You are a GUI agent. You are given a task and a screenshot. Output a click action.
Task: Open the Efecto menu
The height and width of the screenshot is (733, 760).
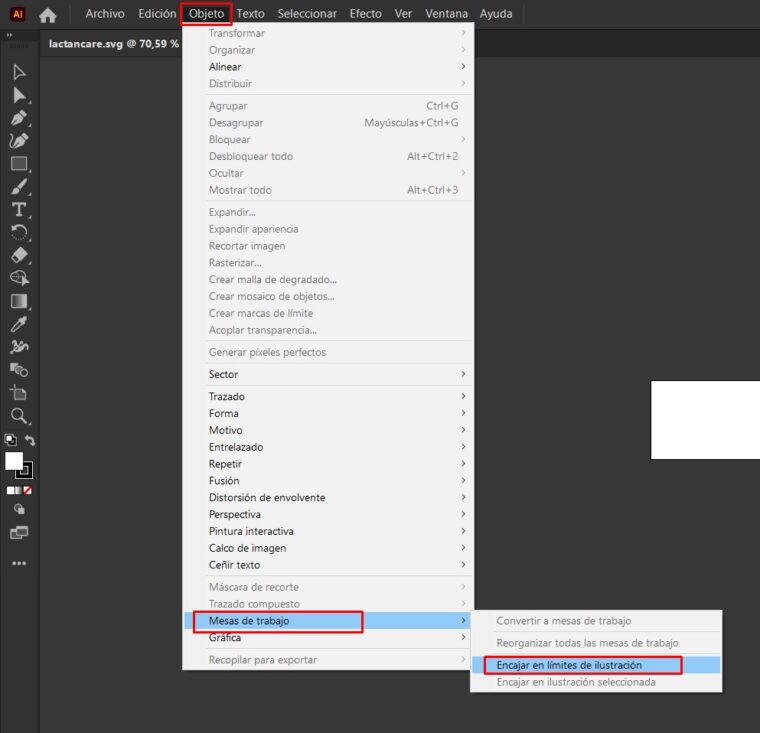365,14
